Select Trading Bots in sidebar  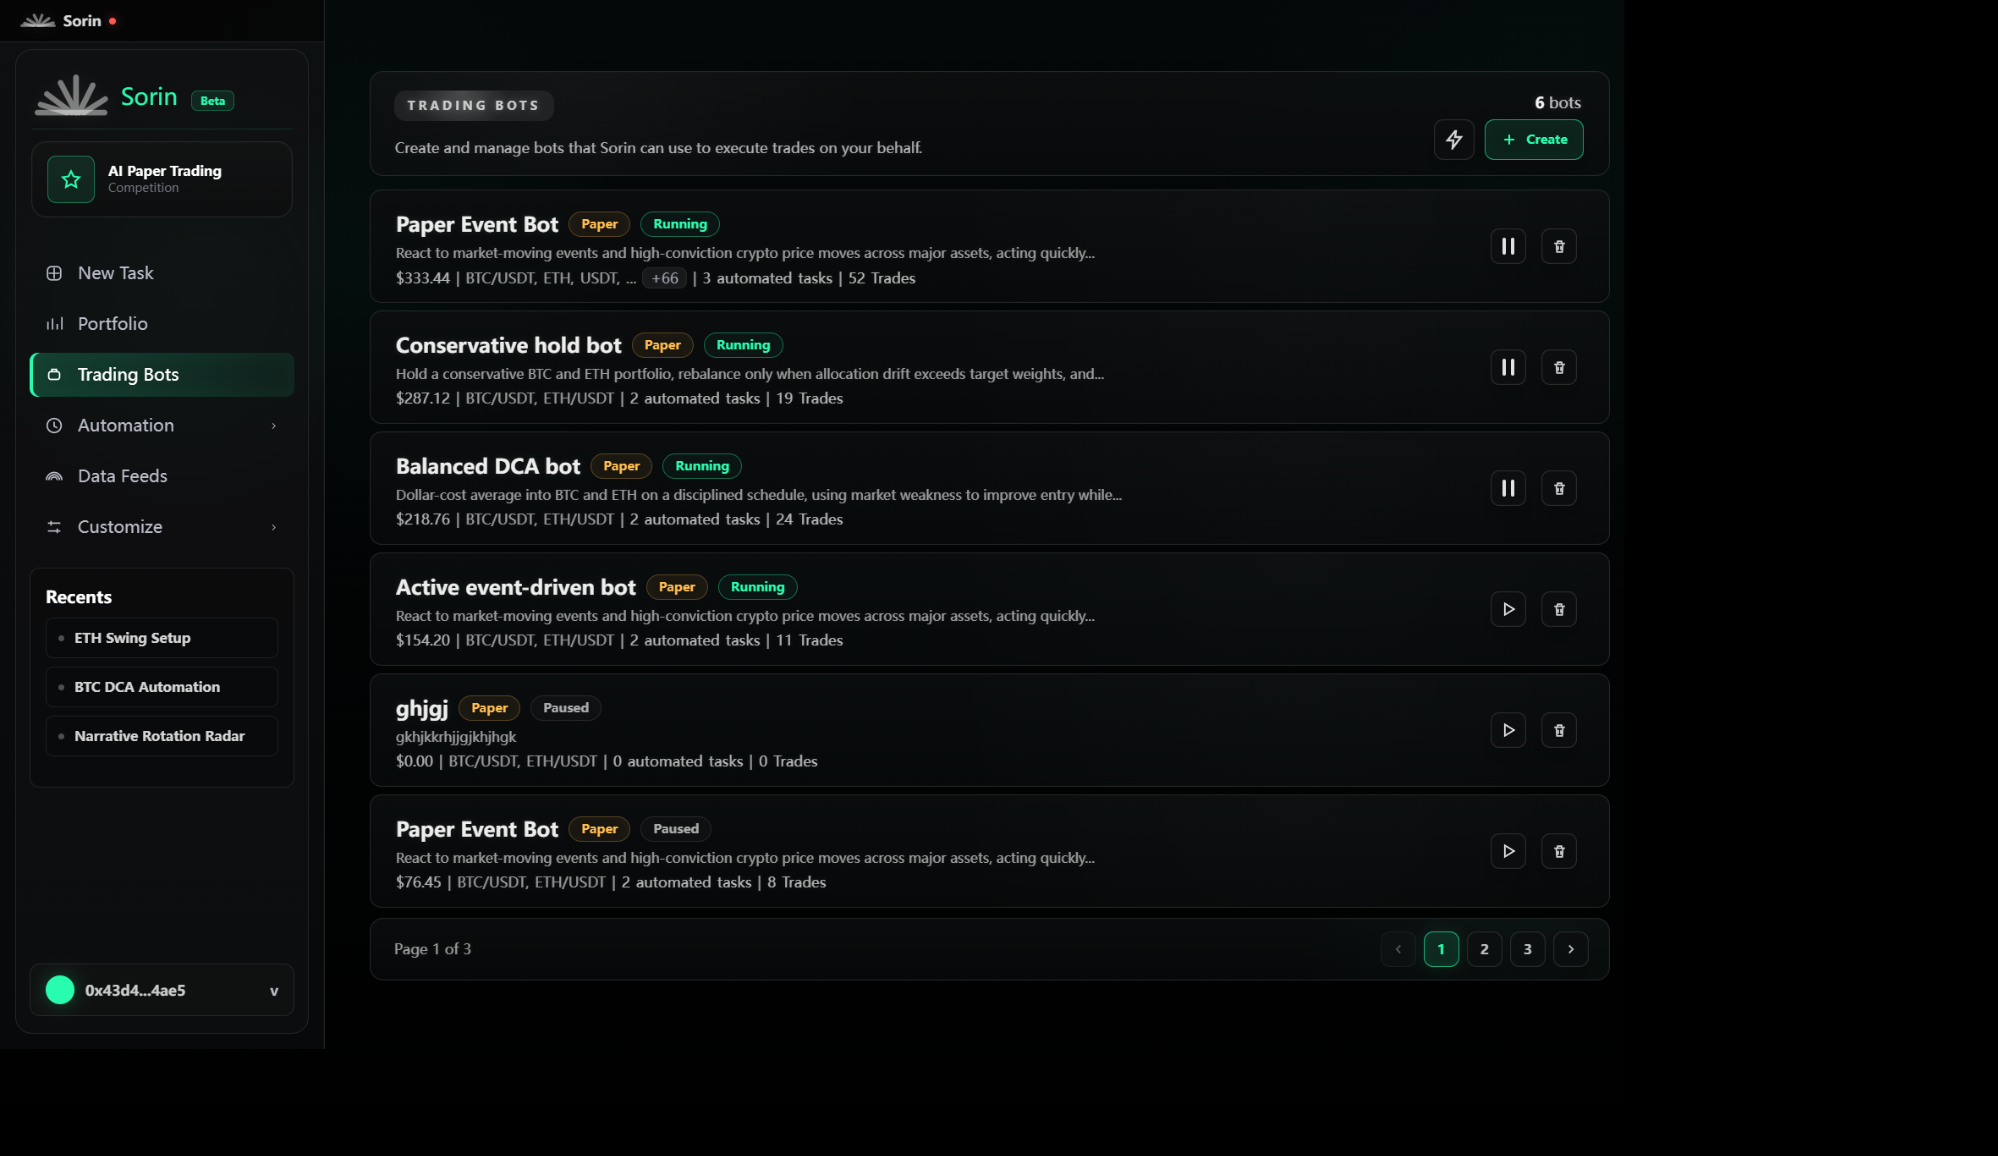pyautogui.click(x=162, y=375)
